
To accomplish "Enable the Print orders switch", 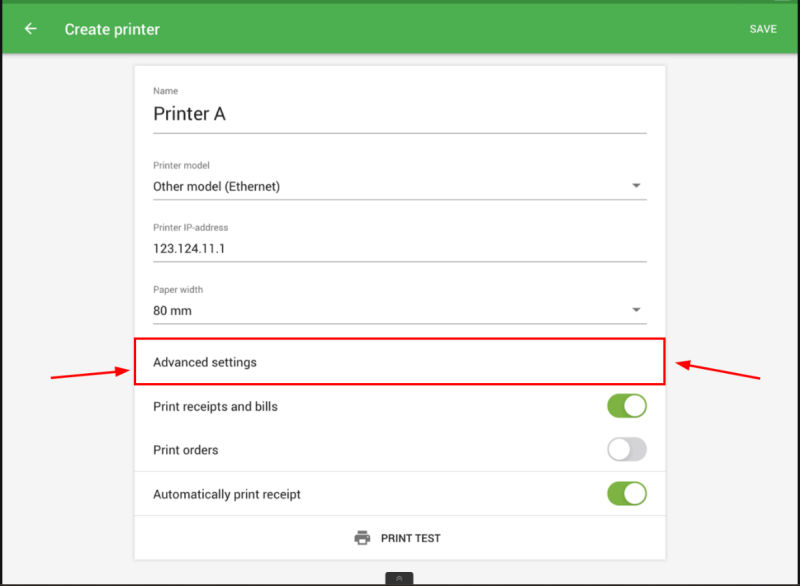I will (x=627, y=450).
